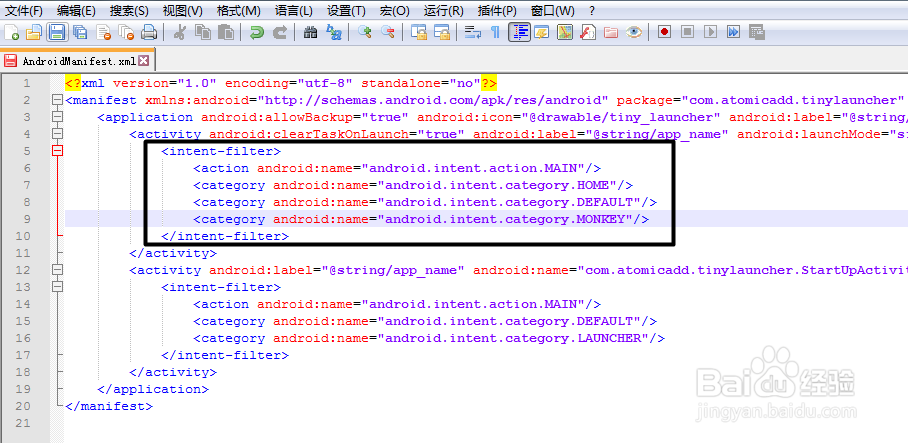Open Find with the binoculars icon

pyautogui.click(x=310, y=32)
